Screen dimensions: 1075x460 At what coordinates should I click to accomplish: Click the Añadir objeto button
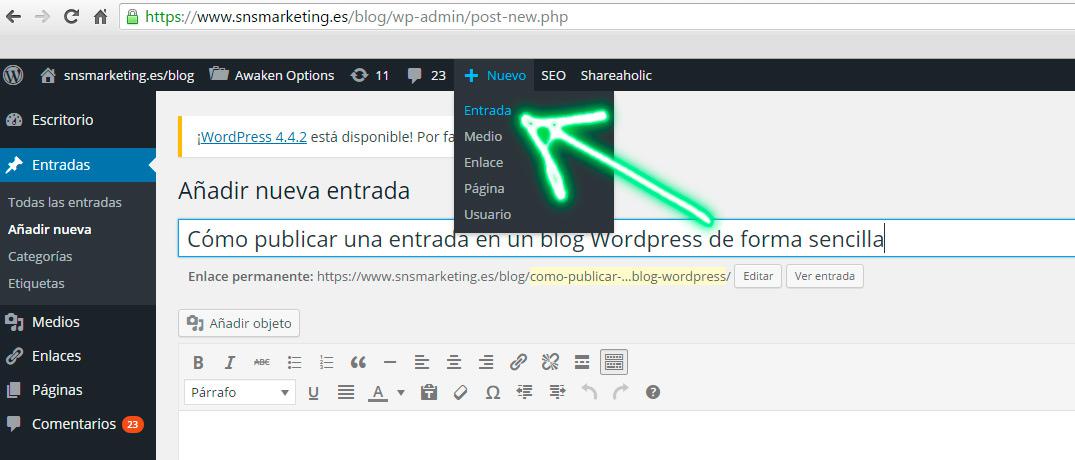click(239, 323)
